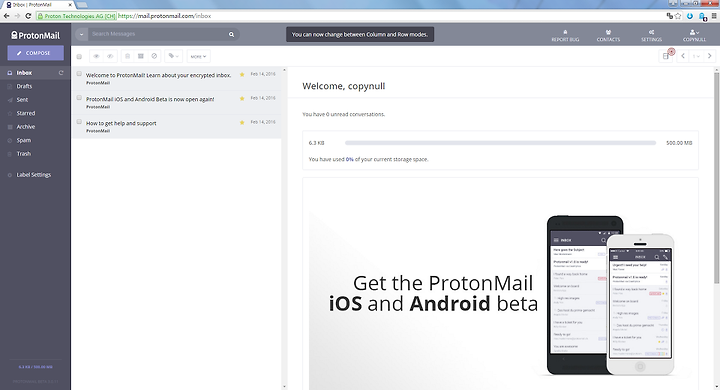Select checkbox for How to get help message
Viewport: 720px width, 390px height.
(79, 122)
